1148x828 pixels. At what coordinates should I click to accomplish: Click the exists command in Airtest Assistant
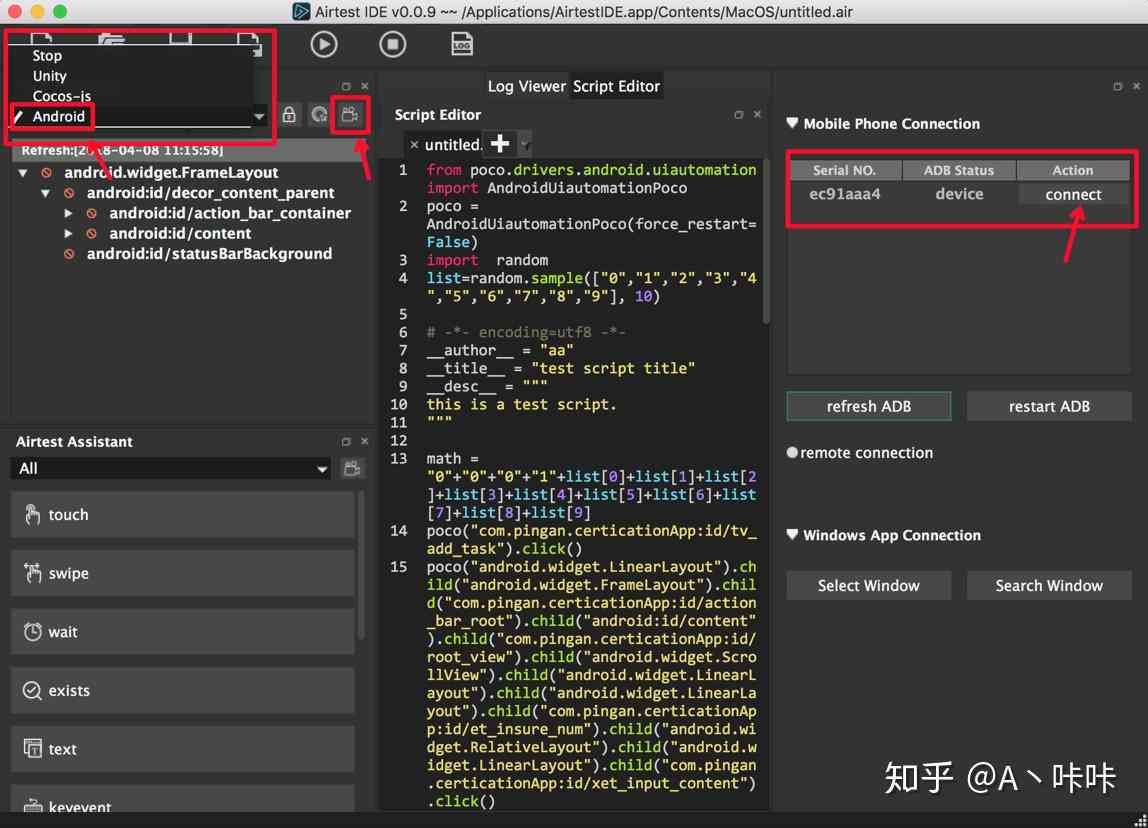pyautogui.click(x=182, y=690)
